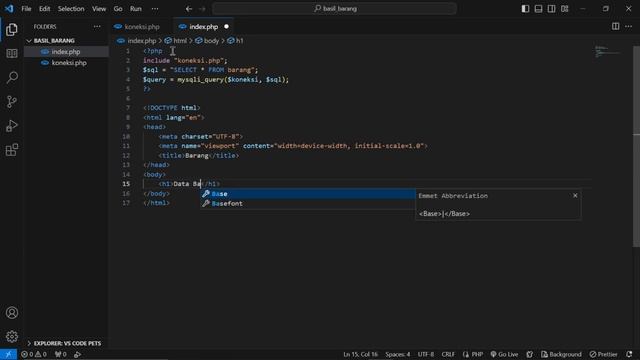Open Customize Layout icon
This screenshot has height=360, width=640.
tap(564, 9)
